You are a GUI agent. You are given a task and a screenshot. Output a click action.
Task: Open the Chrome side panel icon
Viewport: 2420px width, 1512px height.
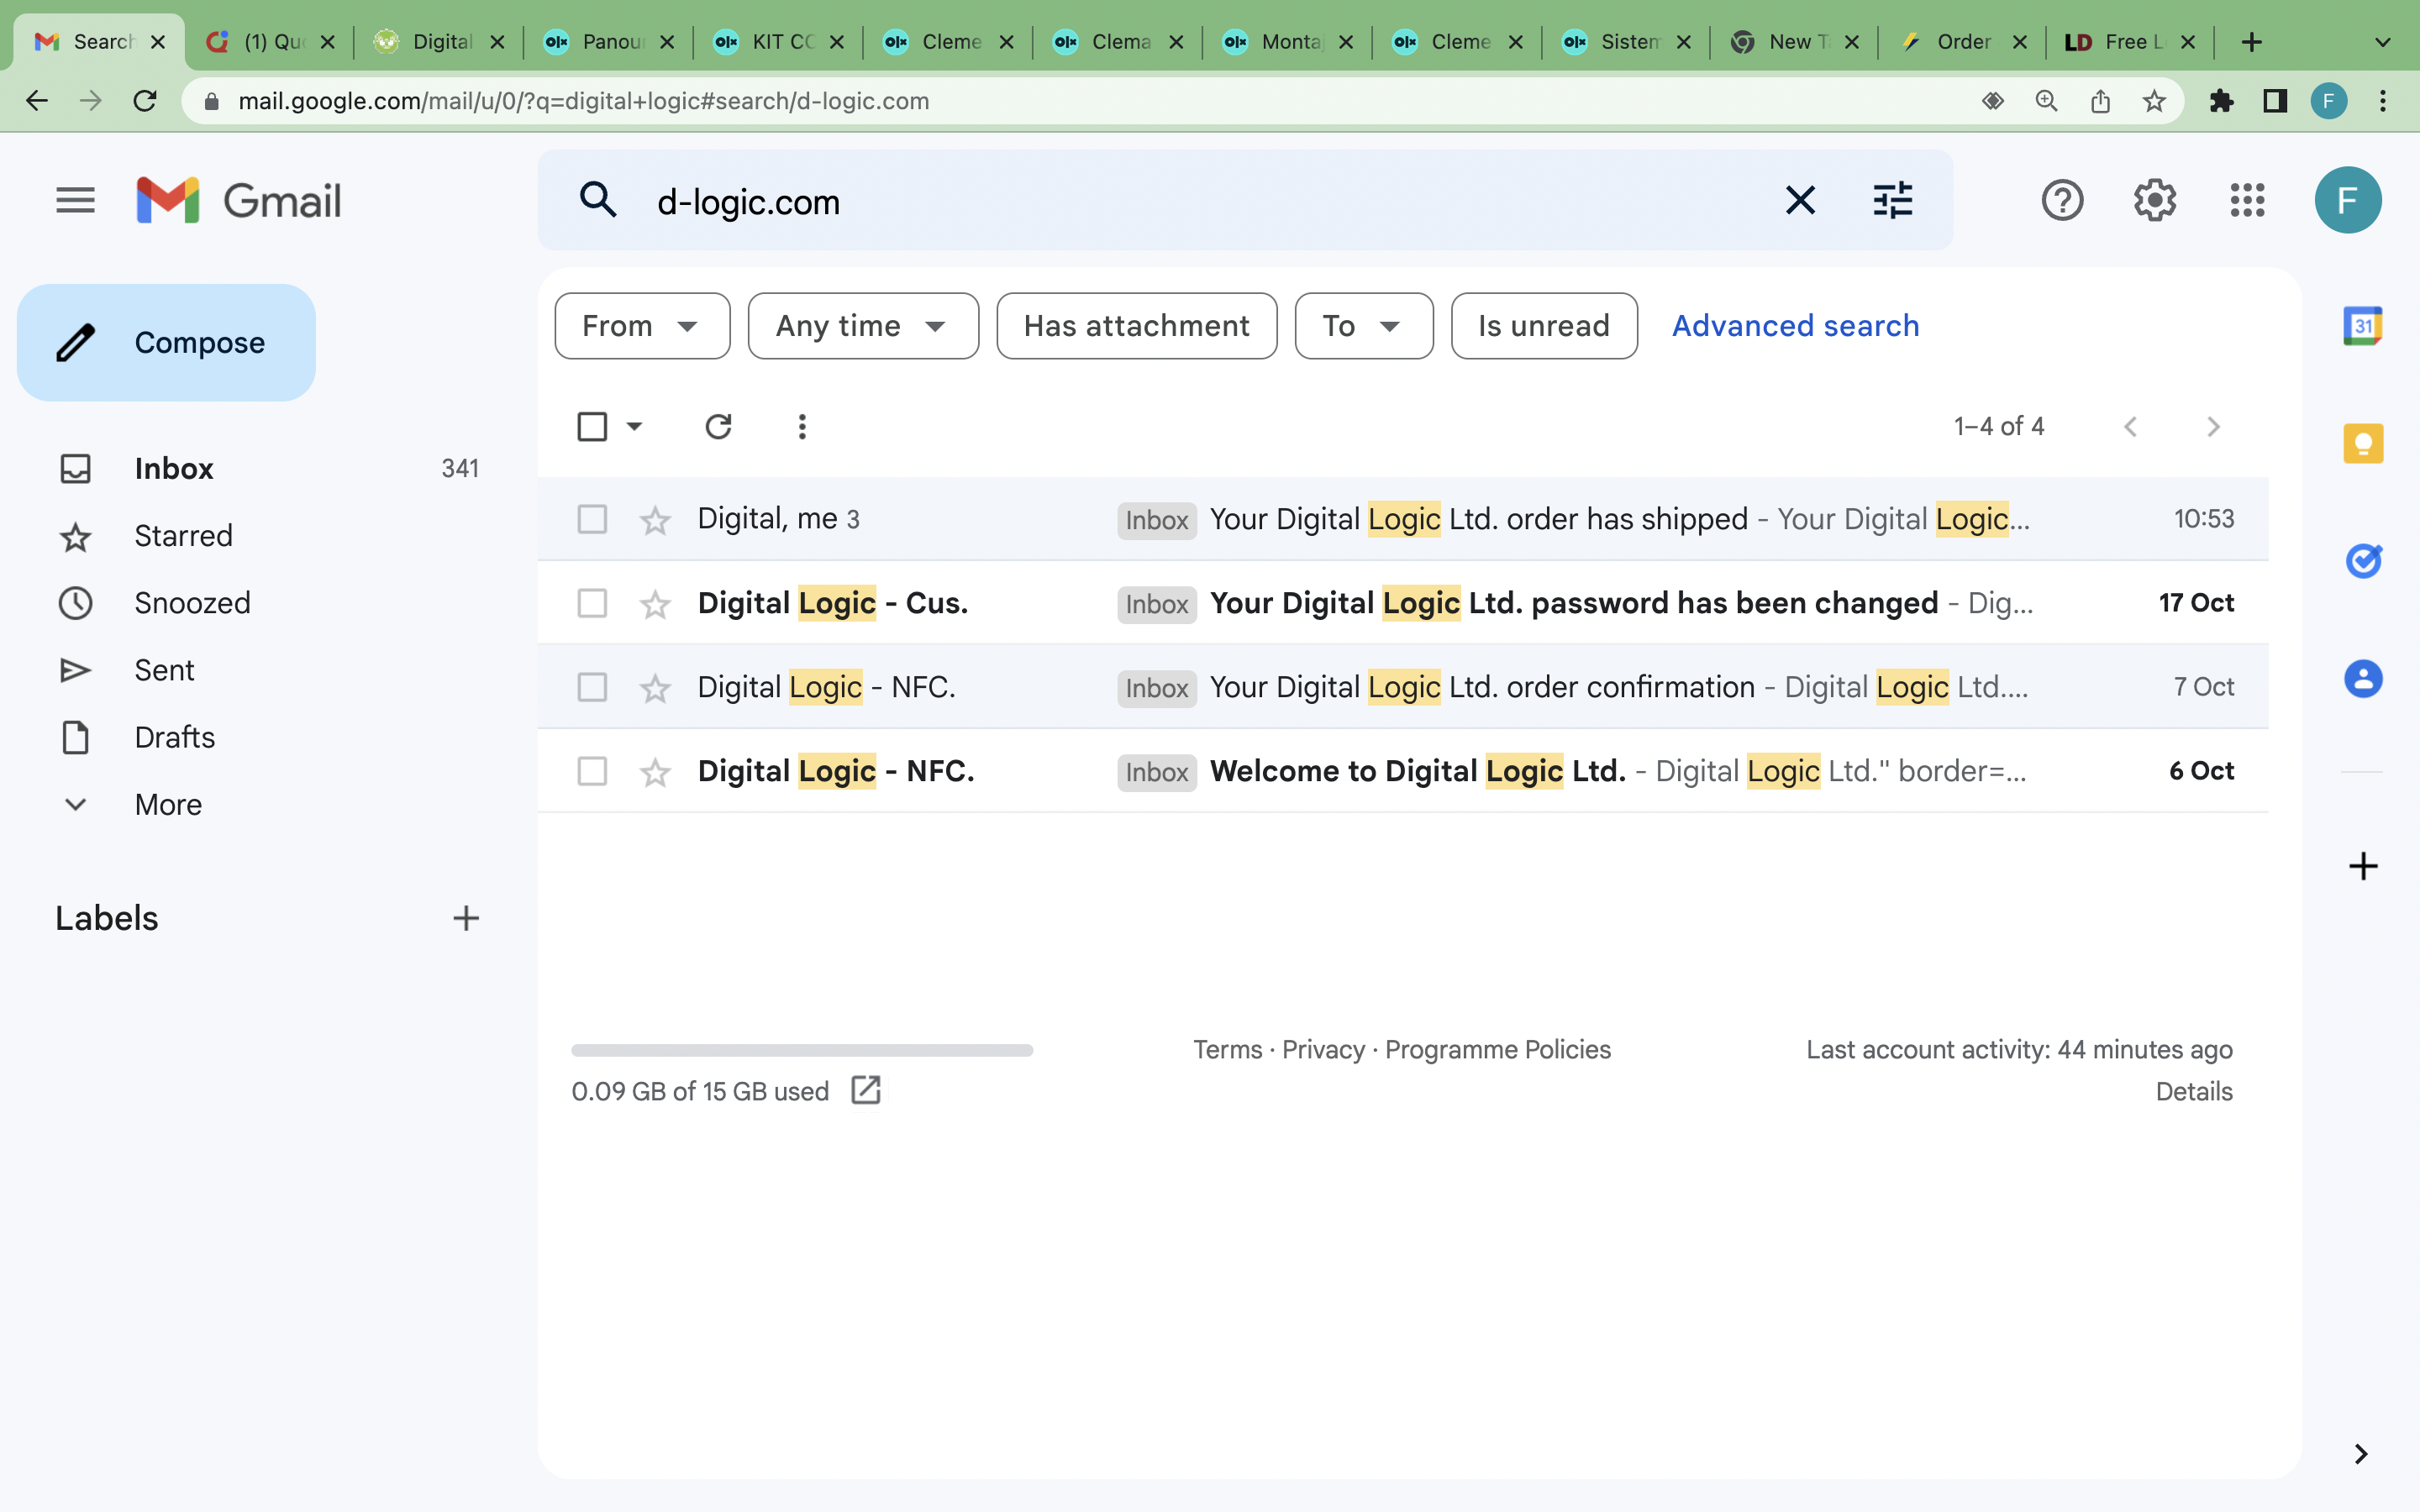(x=2275, y=101)
